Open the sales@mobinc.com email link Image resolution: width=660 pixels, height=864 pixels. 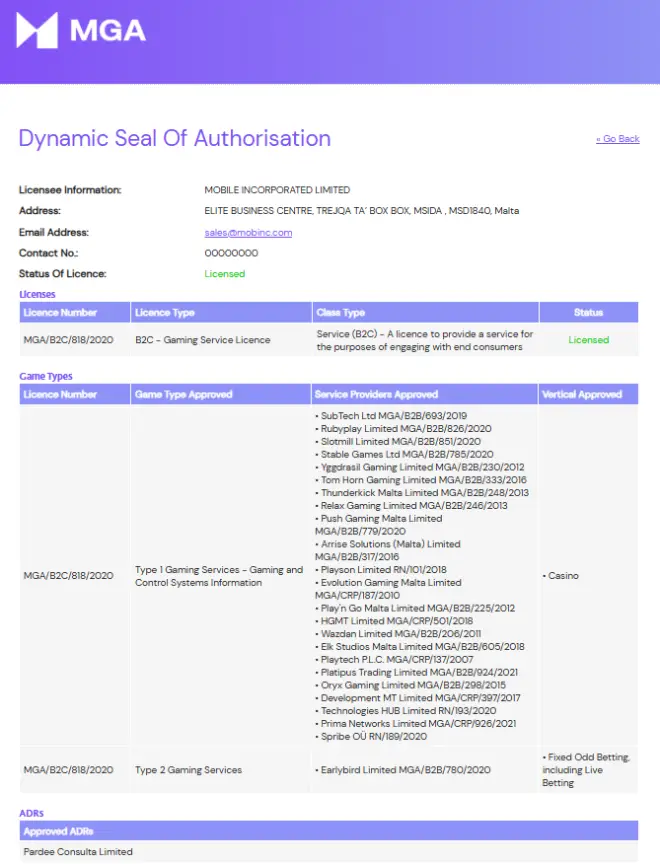point(248,233)
